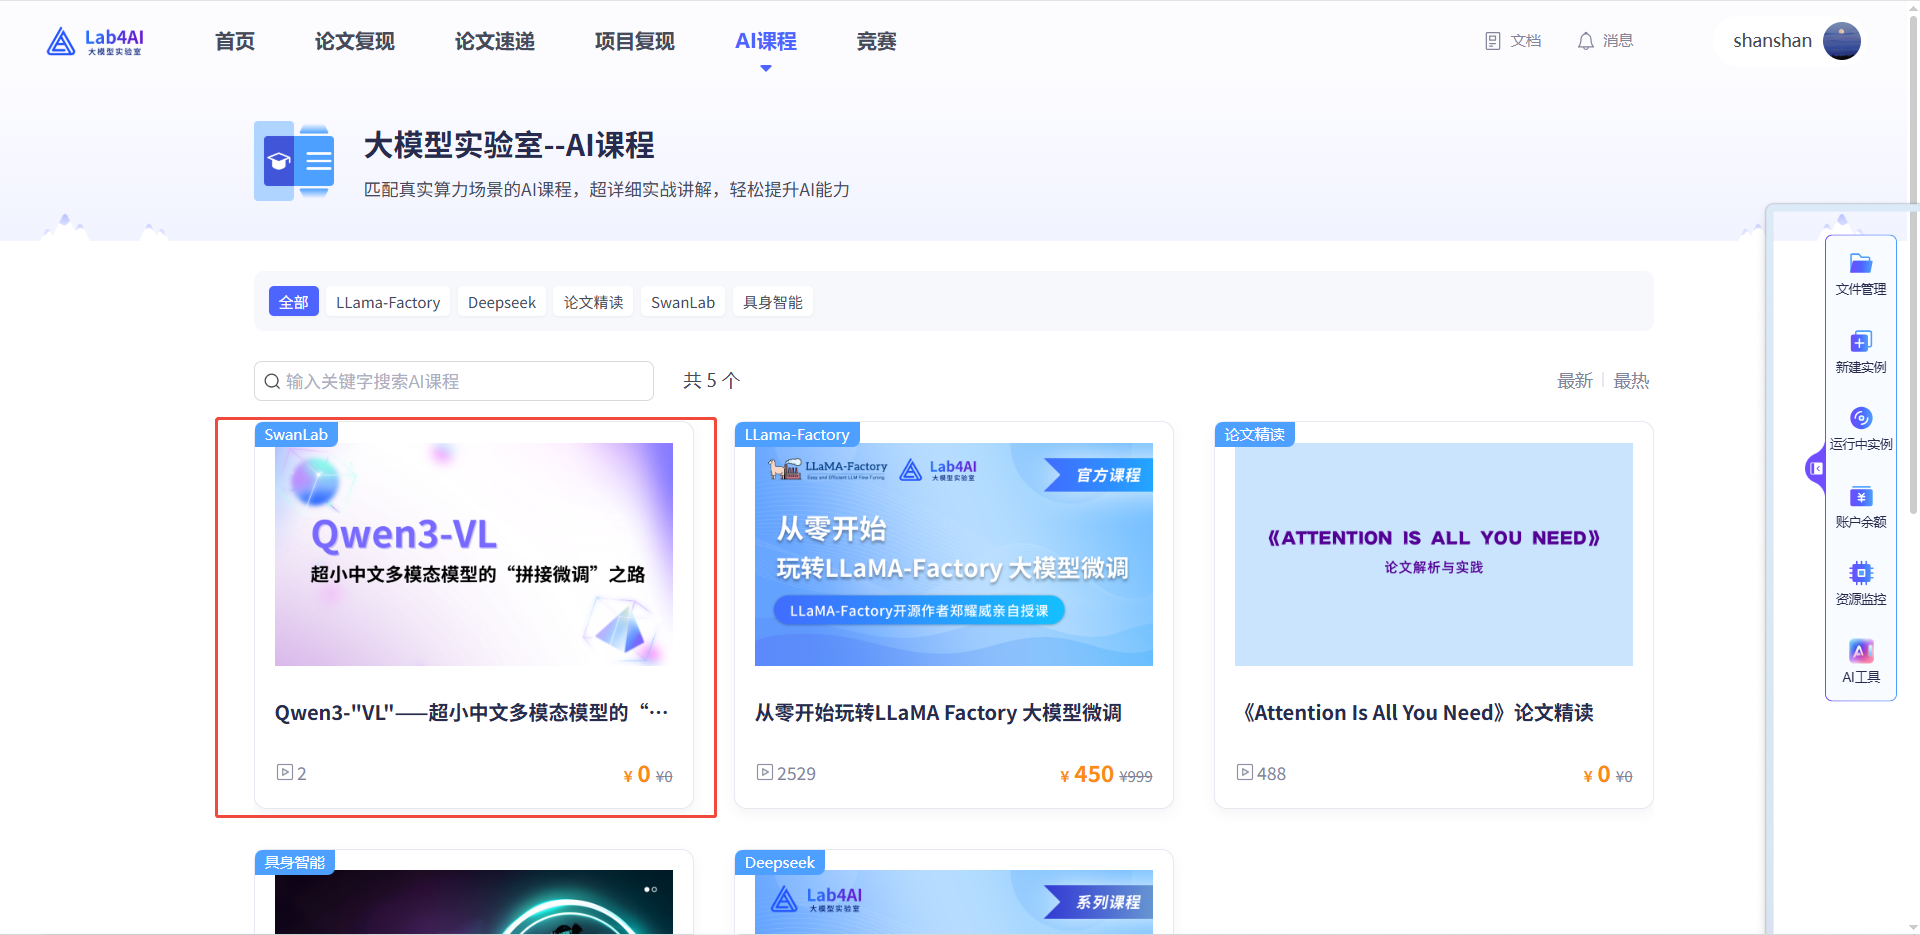This screenshot has width=1920, height=935.
Task: Open the LLaMA-Factory 大模型微调 course thumbnail
Action: point(954,554)
